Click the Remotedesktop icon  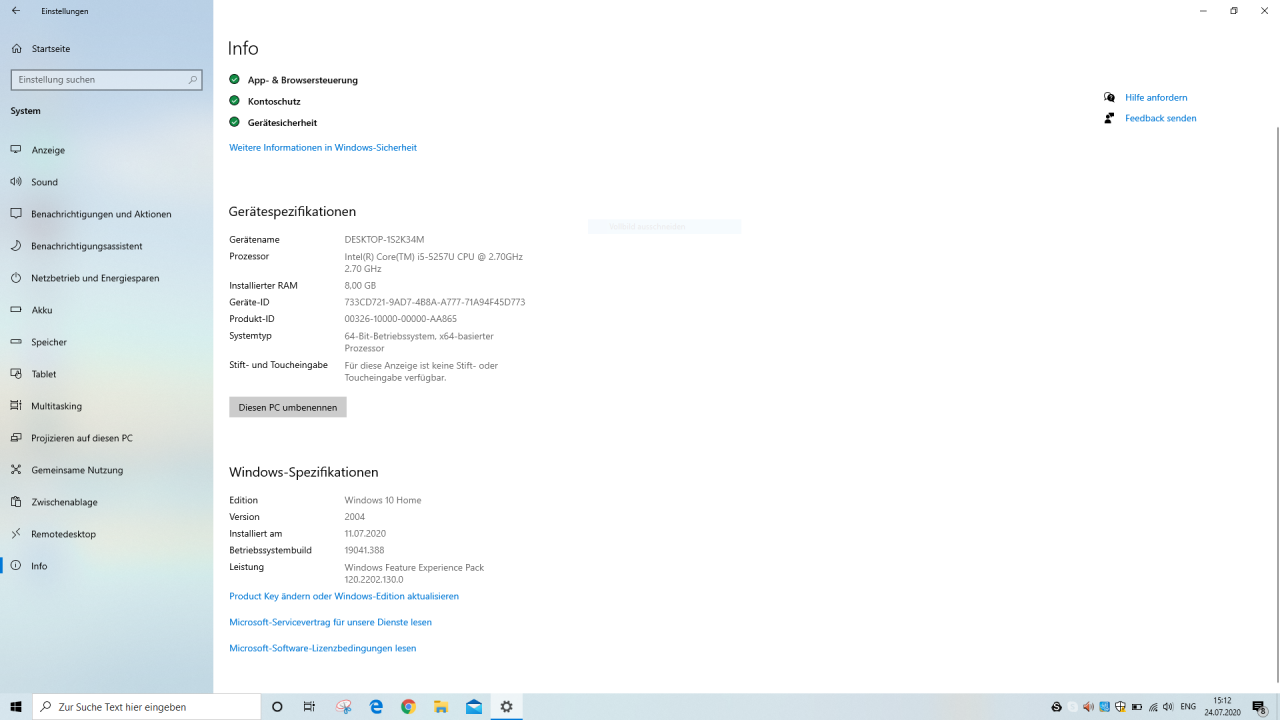pyautogui.click(x=16, y=534)
